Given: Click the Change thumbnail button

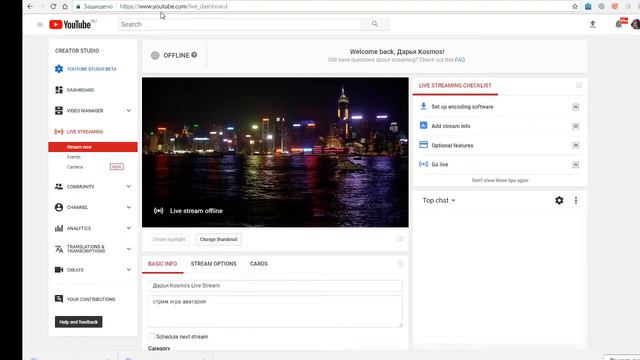Looking at the screenshot, I should [218, 240].
